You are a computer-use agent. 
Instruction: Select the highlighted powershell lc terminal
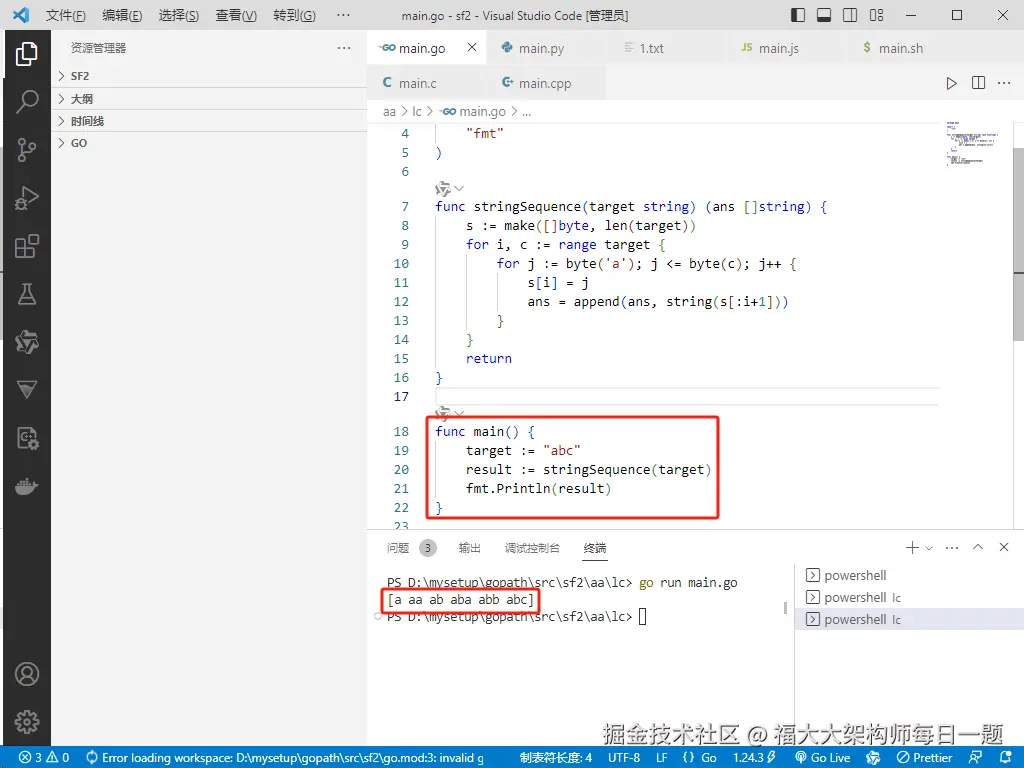(x=909, y=619)
